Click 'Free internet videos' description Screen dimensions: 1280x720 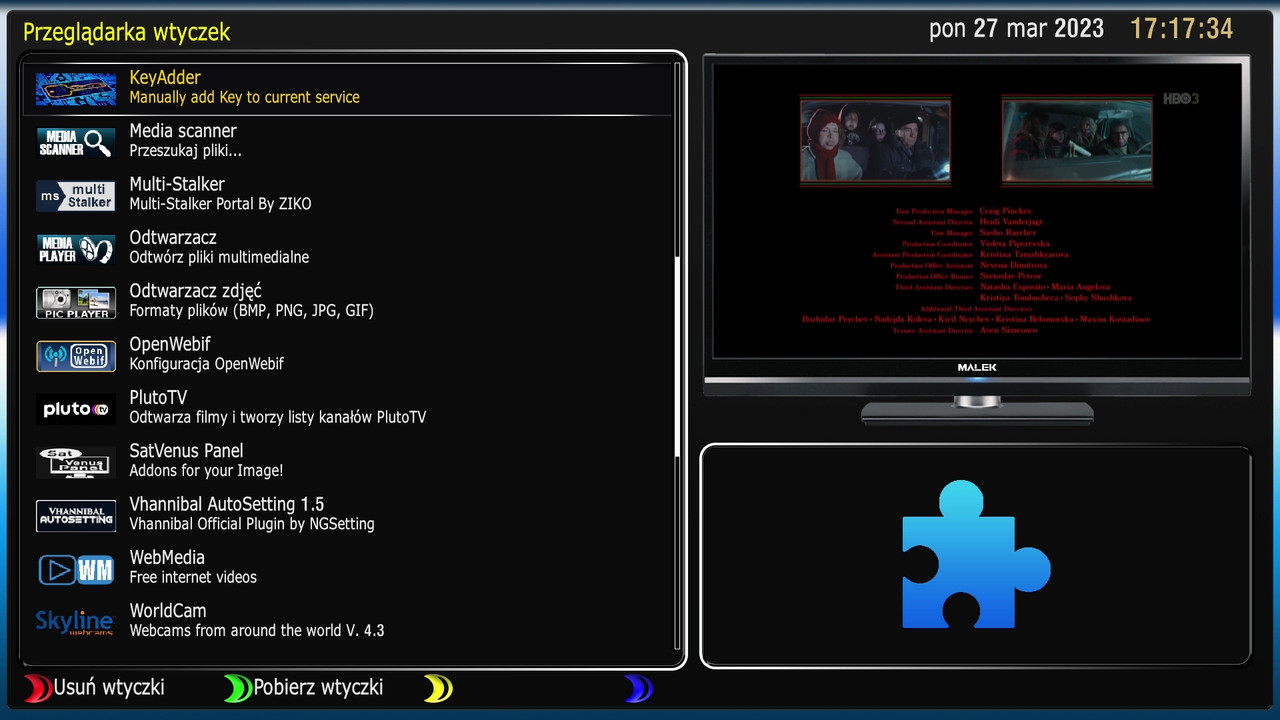(193, 577)
